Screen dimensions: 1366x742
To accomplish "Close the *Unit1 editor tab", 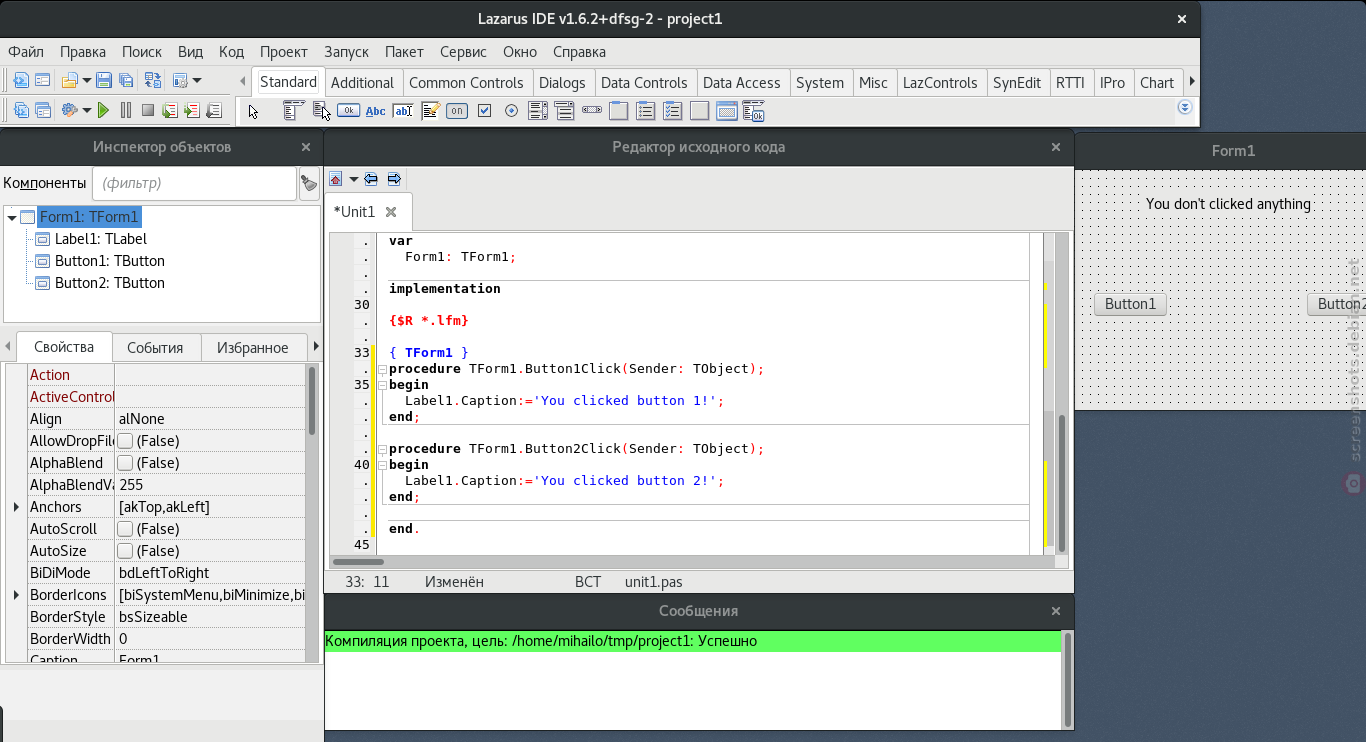I will [391, 212].
